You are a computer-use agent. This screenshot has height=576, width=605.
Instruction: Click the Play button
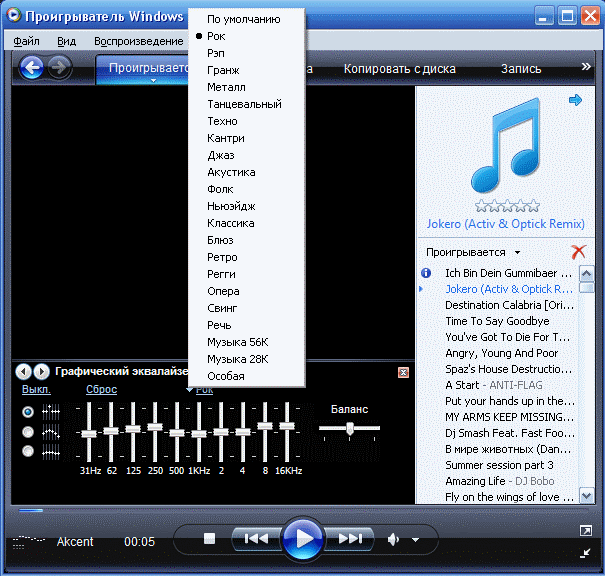click(301, 540)
